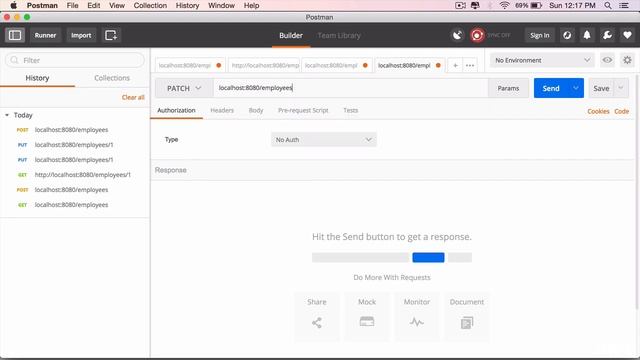
Task: Click the Monitor pulse icon
Action: point(417,322)
